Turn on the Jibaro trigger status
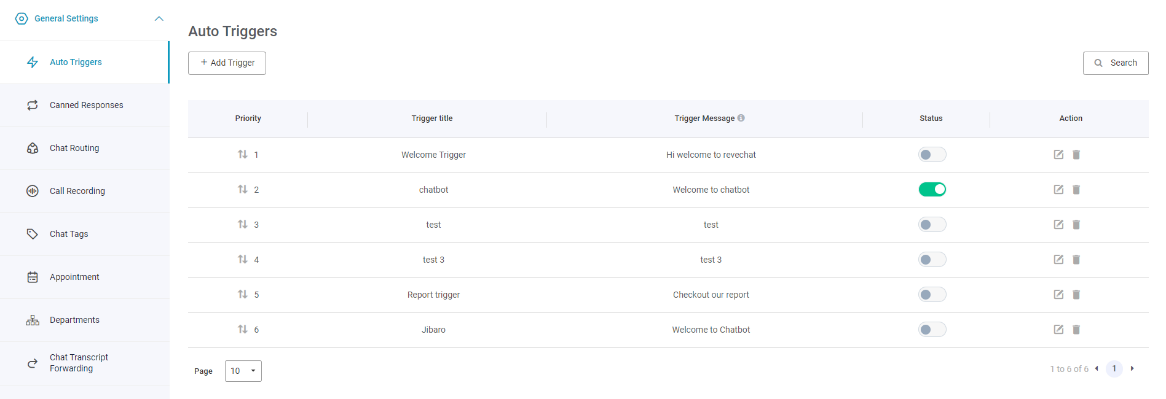This screenshot has height=399, width=1166. 933,329
